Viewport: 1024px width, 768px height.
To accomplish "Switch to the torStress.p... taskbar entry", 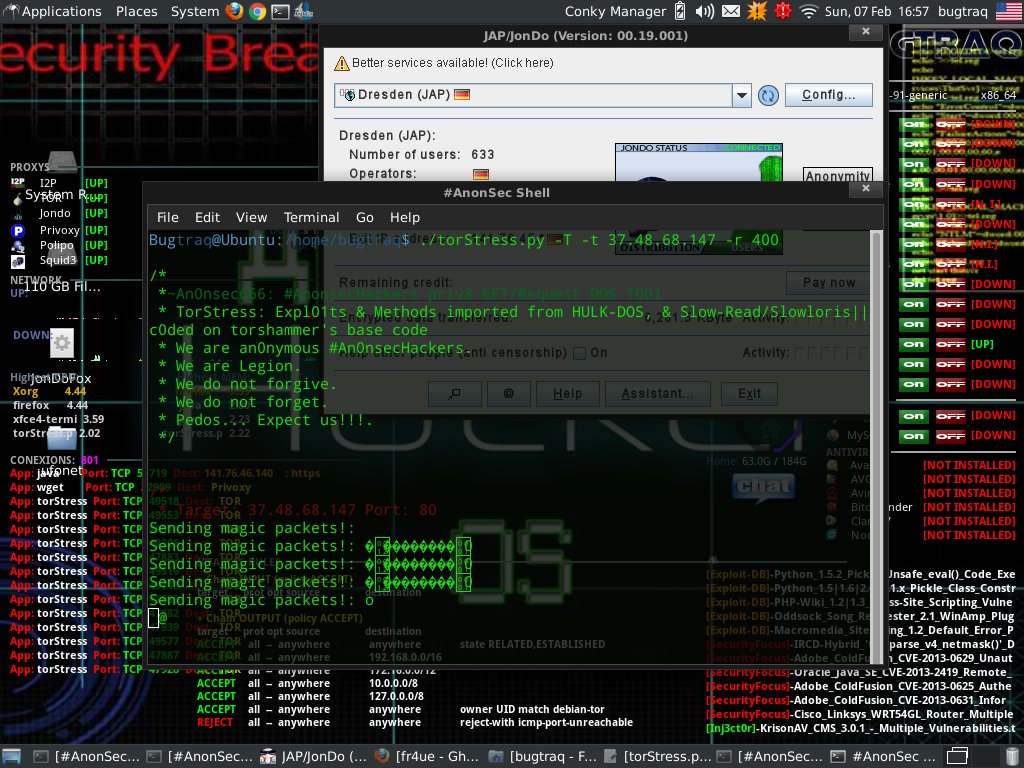I will 656,756.
